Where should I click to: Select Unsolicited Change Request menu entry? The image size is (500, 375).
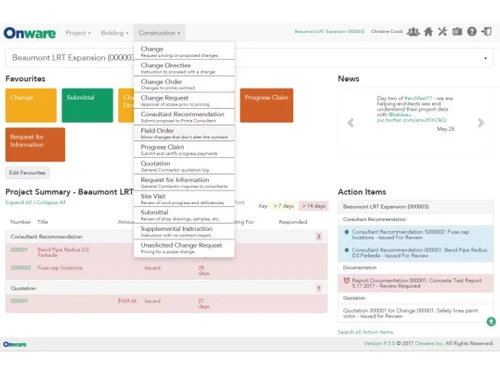point(184,248)
